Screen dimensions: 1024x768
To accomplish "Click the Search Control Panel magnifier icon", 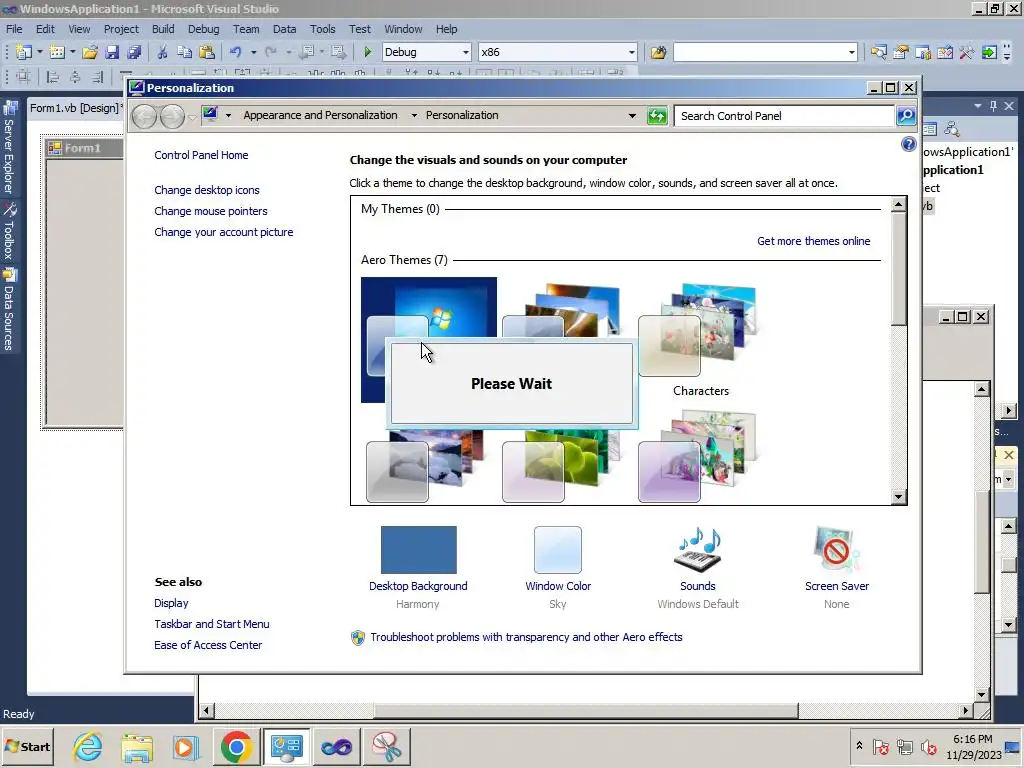I will point(906,116).
